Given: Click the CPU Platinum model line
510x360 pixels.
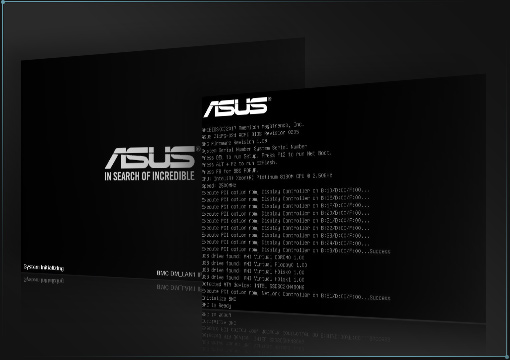Looking at the screenshot, I should (267, 177).
